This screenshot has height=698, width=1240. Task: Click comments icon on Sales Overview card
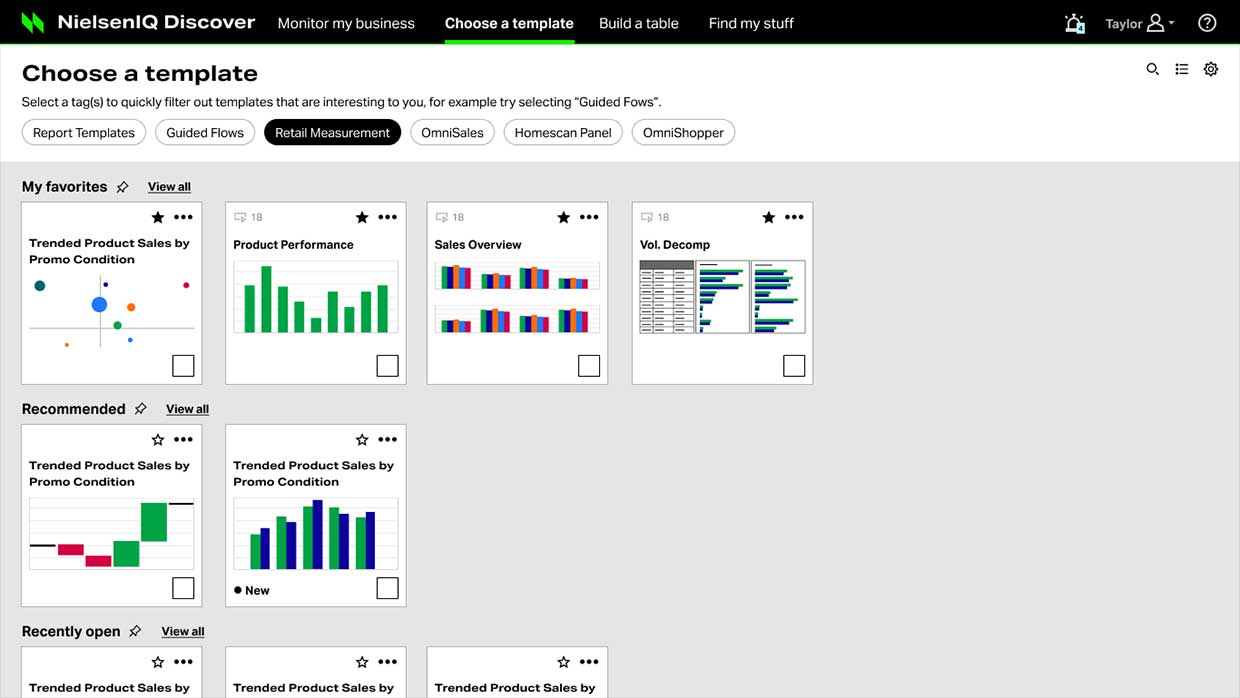(x=441, y=217)
